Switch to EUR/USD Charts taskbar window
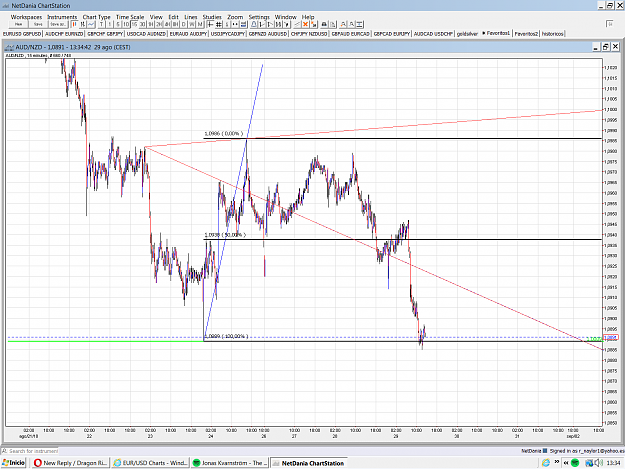Viewport: 625px width, 469px height. click(150, 463)
